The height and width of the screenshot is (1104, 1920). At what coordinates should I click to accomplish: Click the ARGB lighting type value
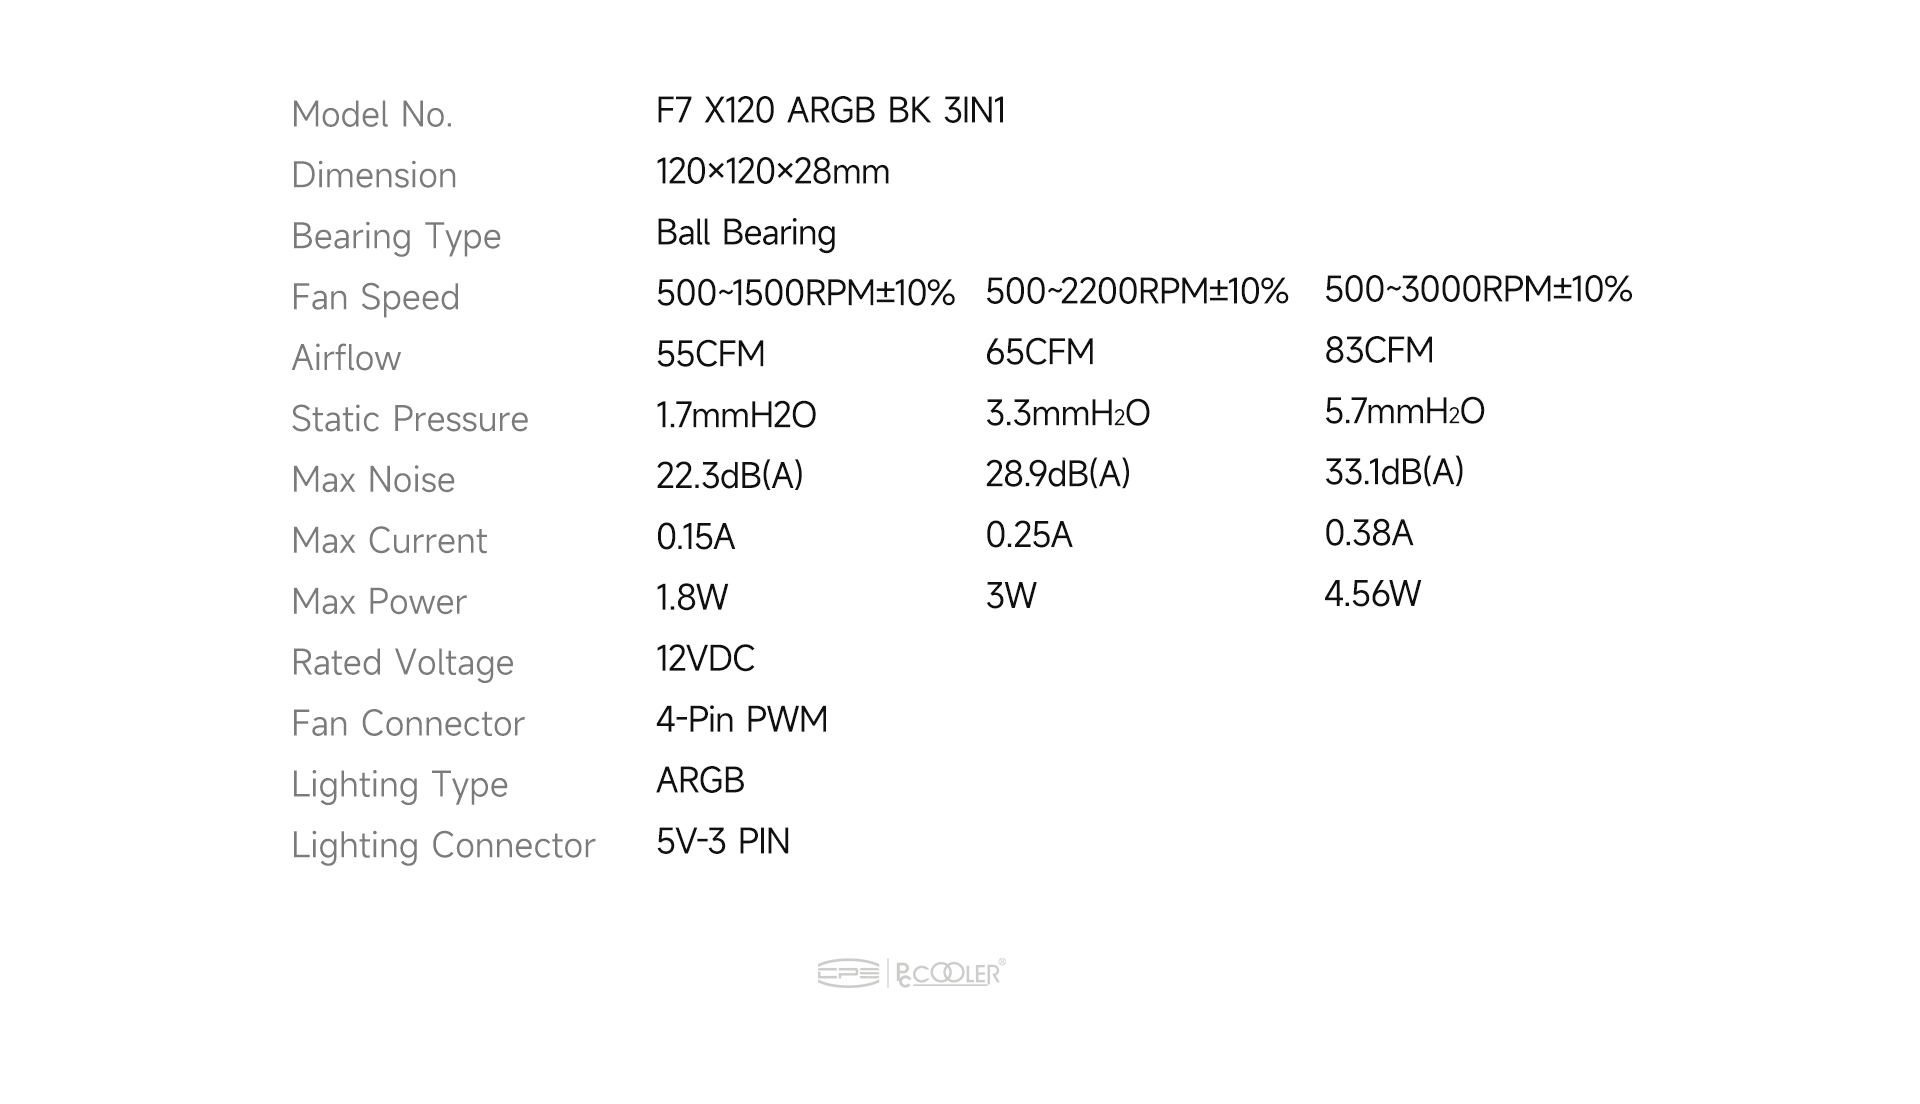(700, 781)
